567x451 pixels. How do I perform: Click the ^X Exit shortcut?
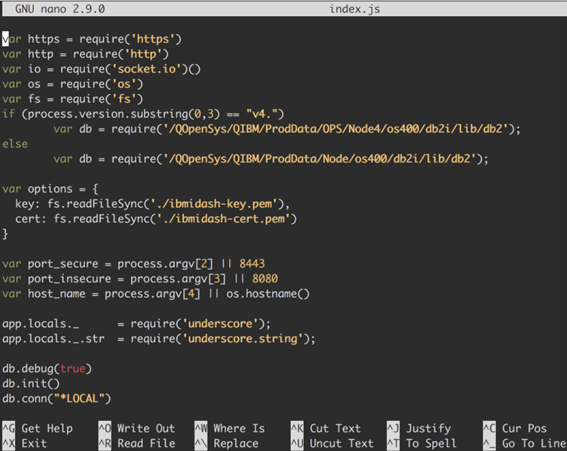pos(25,443)
